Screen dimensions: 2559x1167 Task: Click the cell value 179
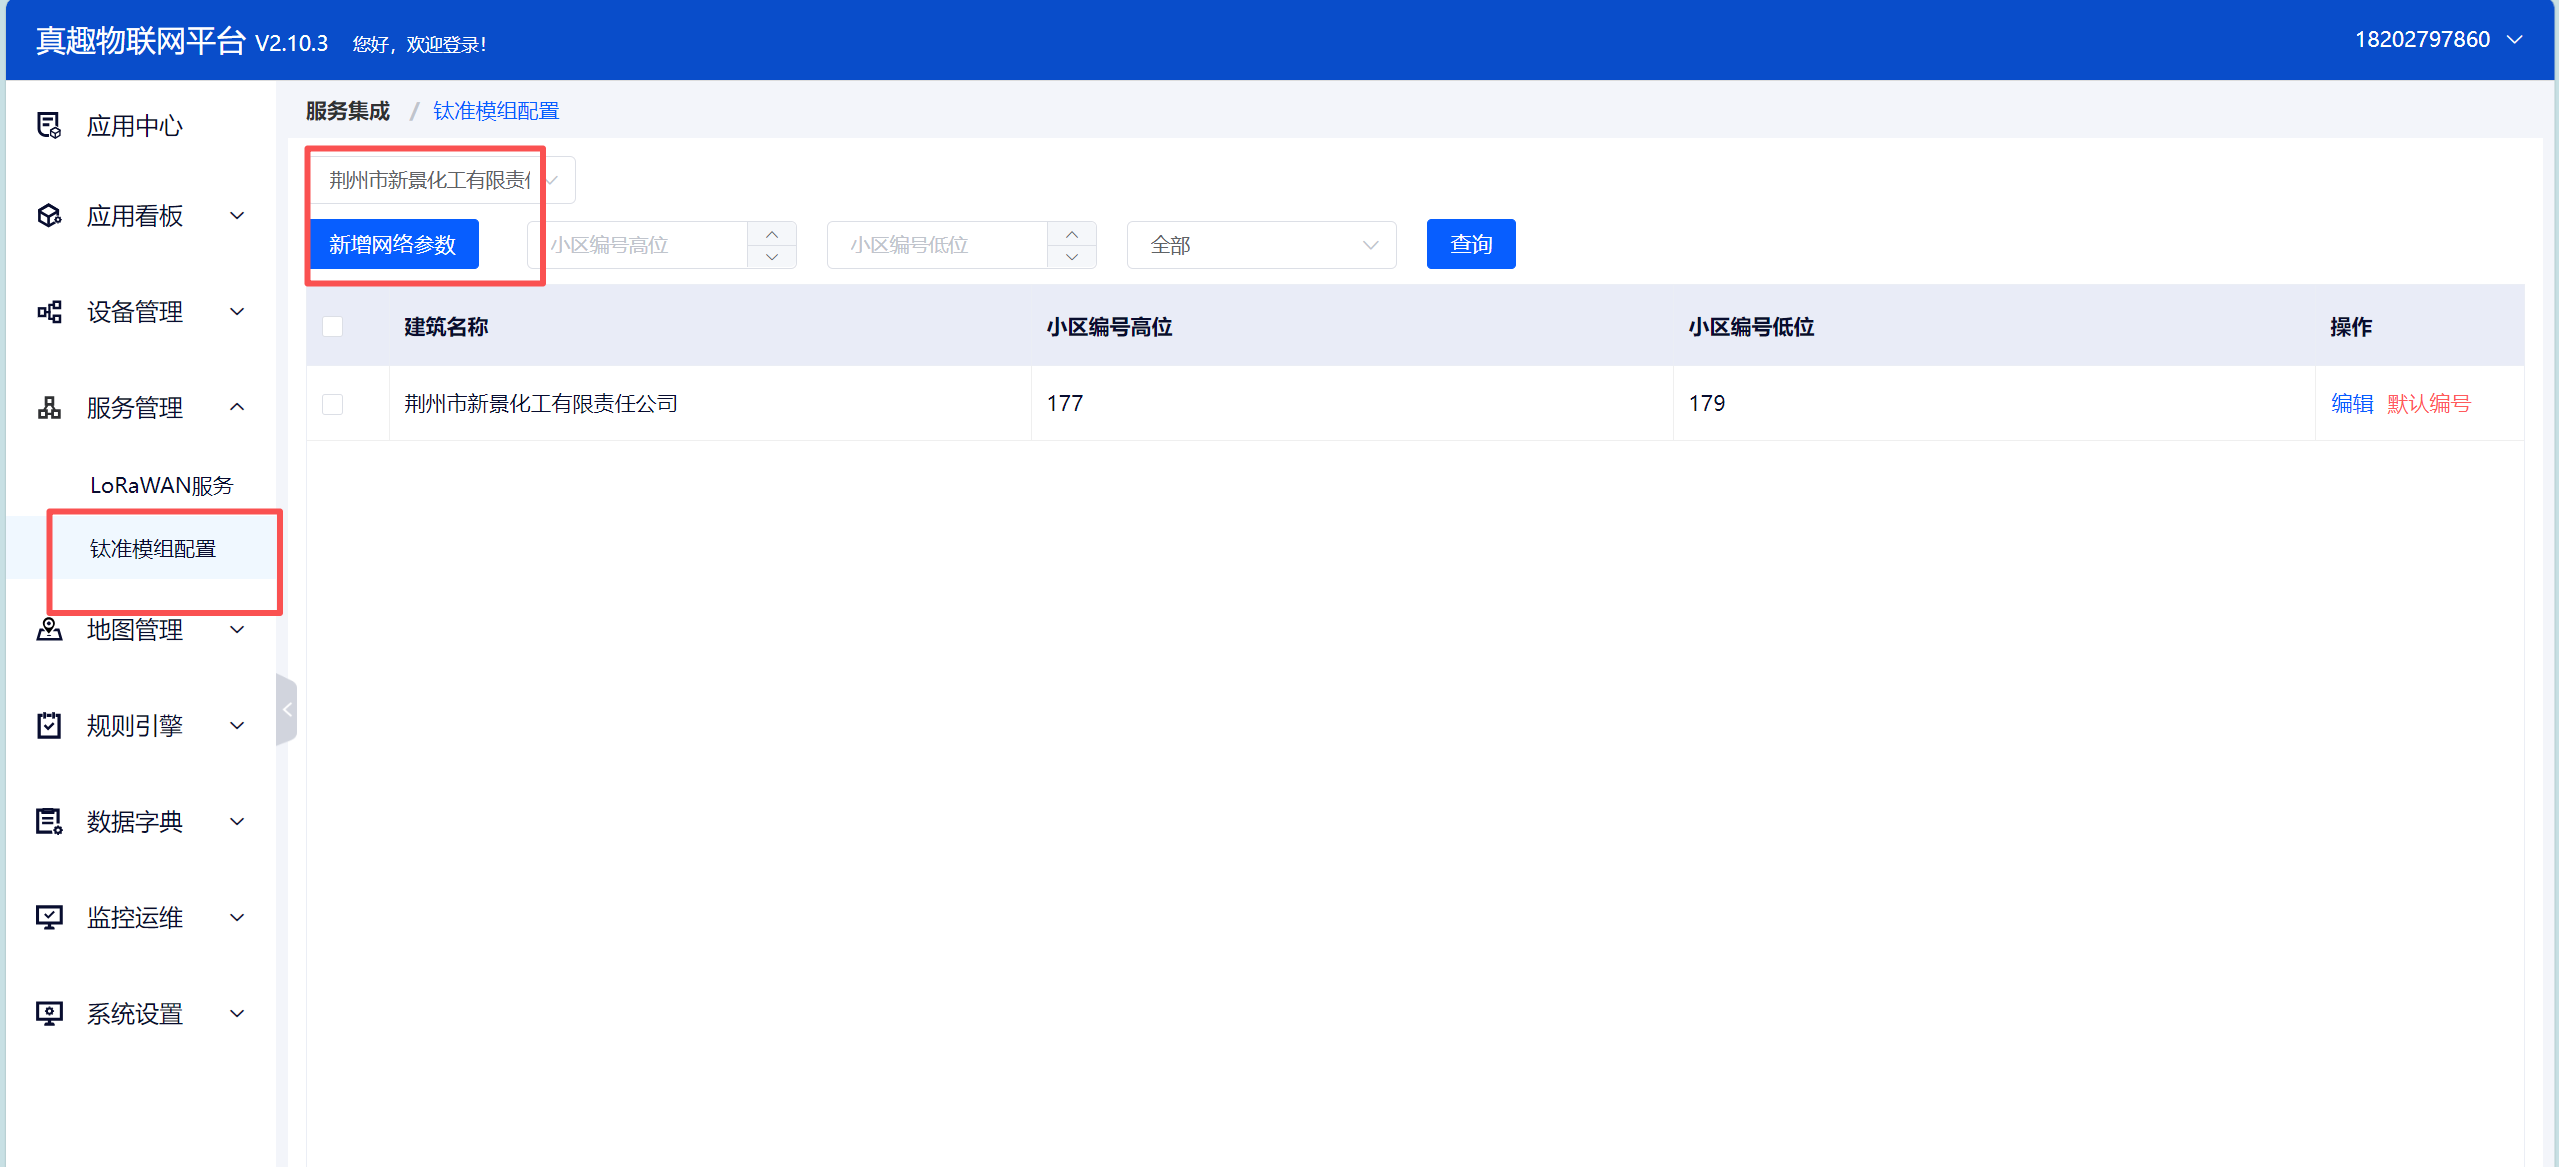coord(1707,403)
